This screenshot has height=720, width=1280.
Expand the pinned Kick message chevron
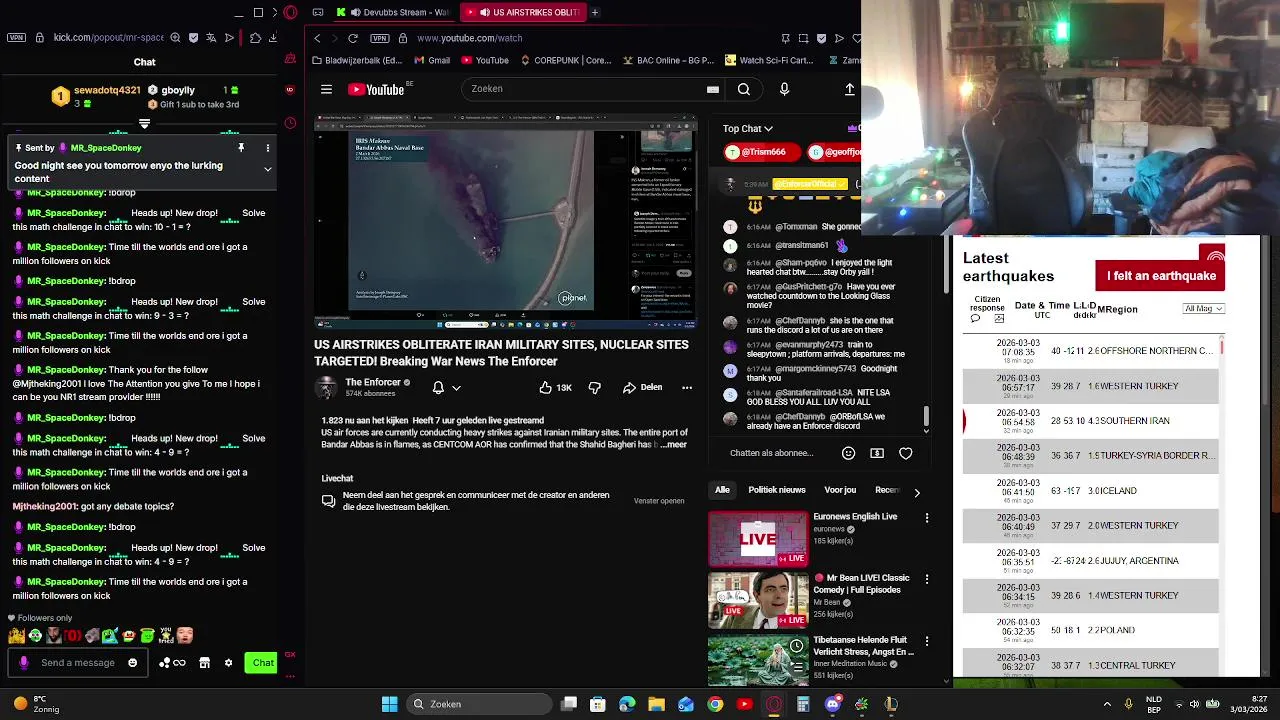pos(267,170)
